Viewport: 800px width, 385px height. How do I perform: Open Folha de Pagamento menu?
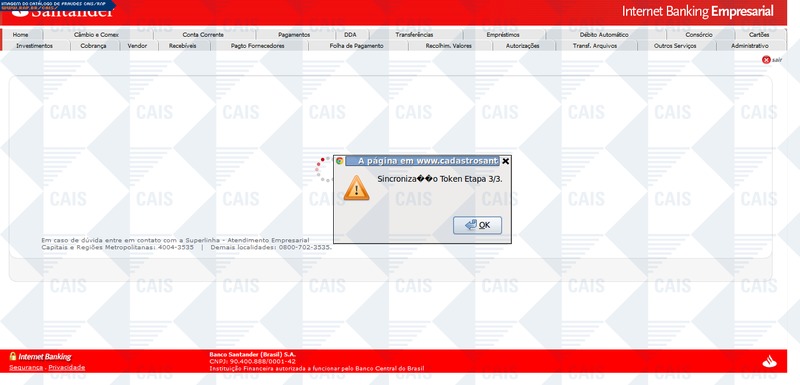[356, 45]
